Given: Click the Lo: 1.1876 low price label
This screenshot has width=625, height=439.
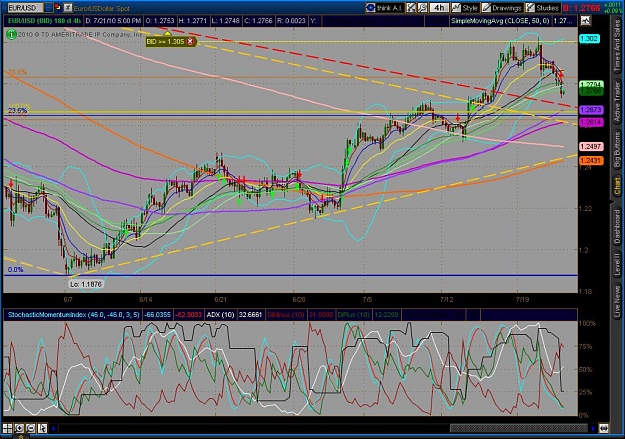Looking at the screenshot, I should [86, 284].
